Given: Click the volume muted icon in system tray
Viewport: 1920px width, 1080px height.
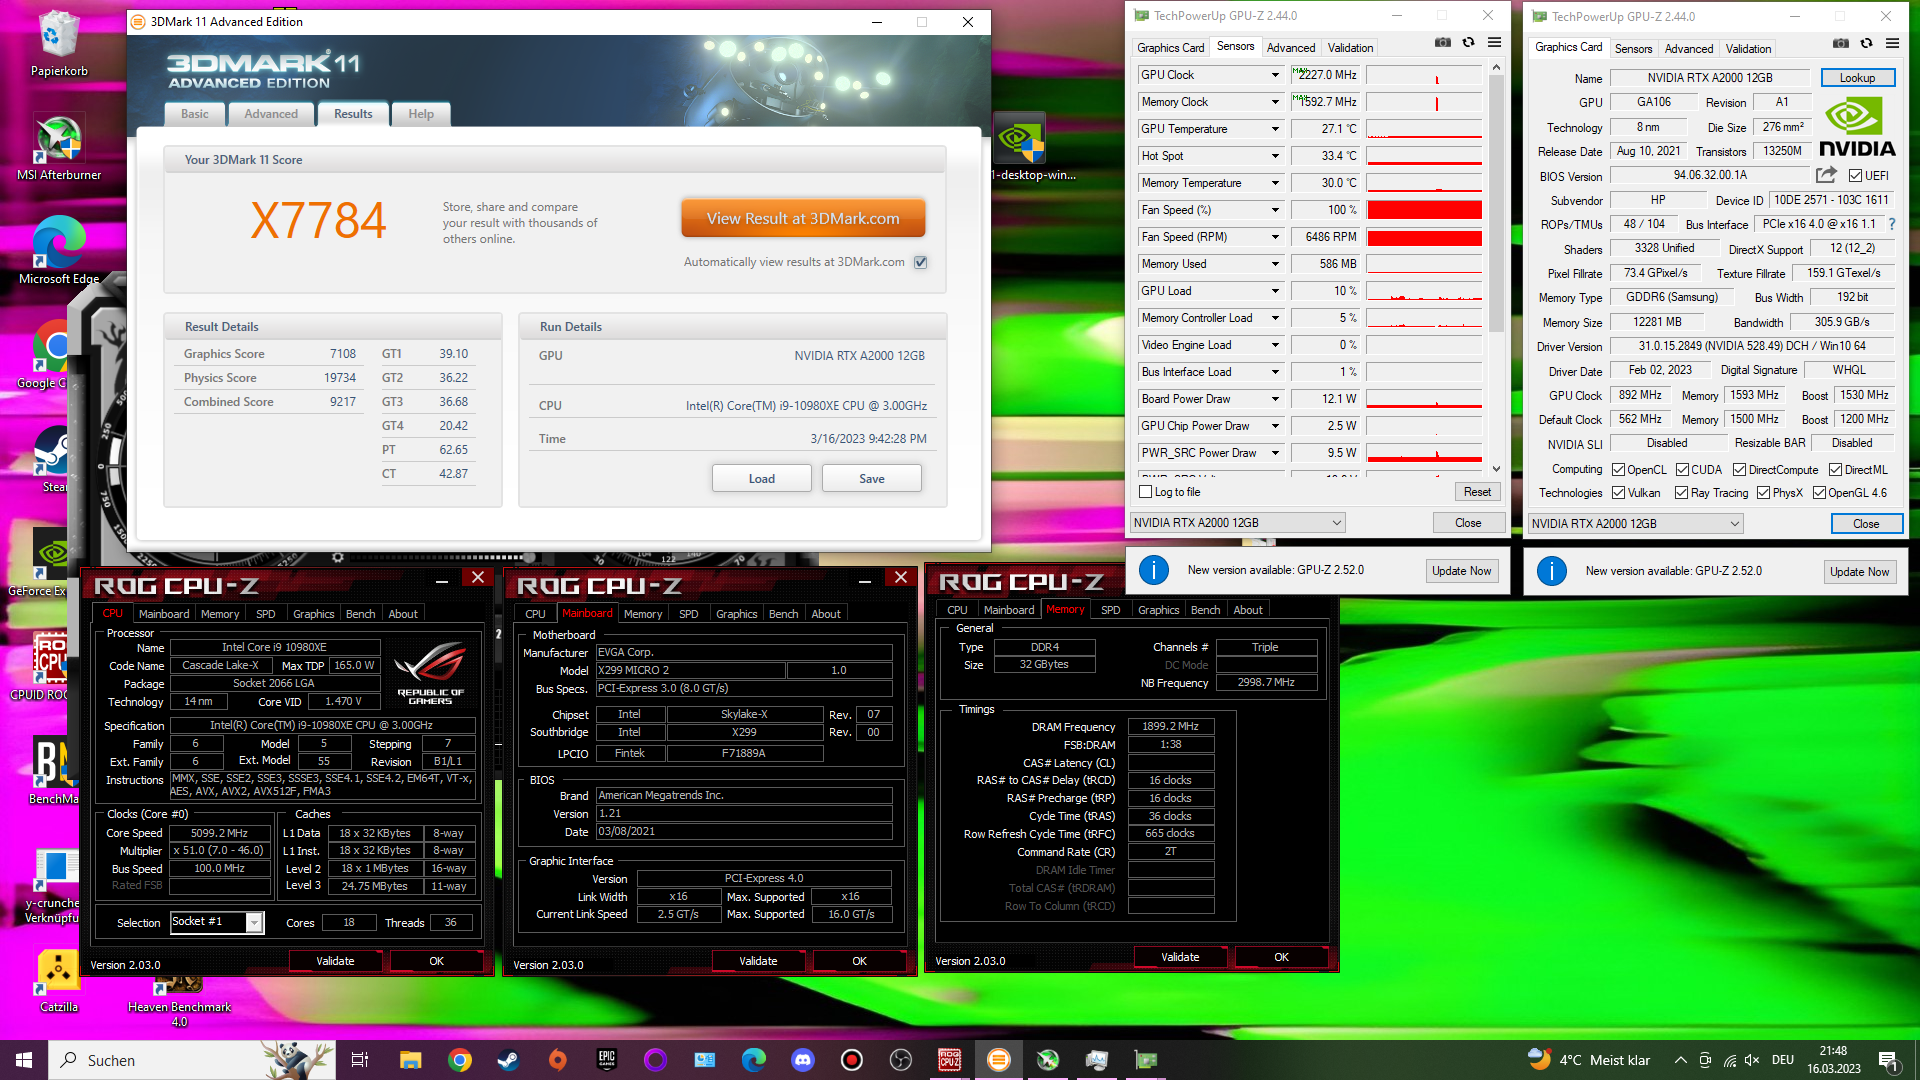Looking at the screenshot, I should (x=1752, y=1060).
